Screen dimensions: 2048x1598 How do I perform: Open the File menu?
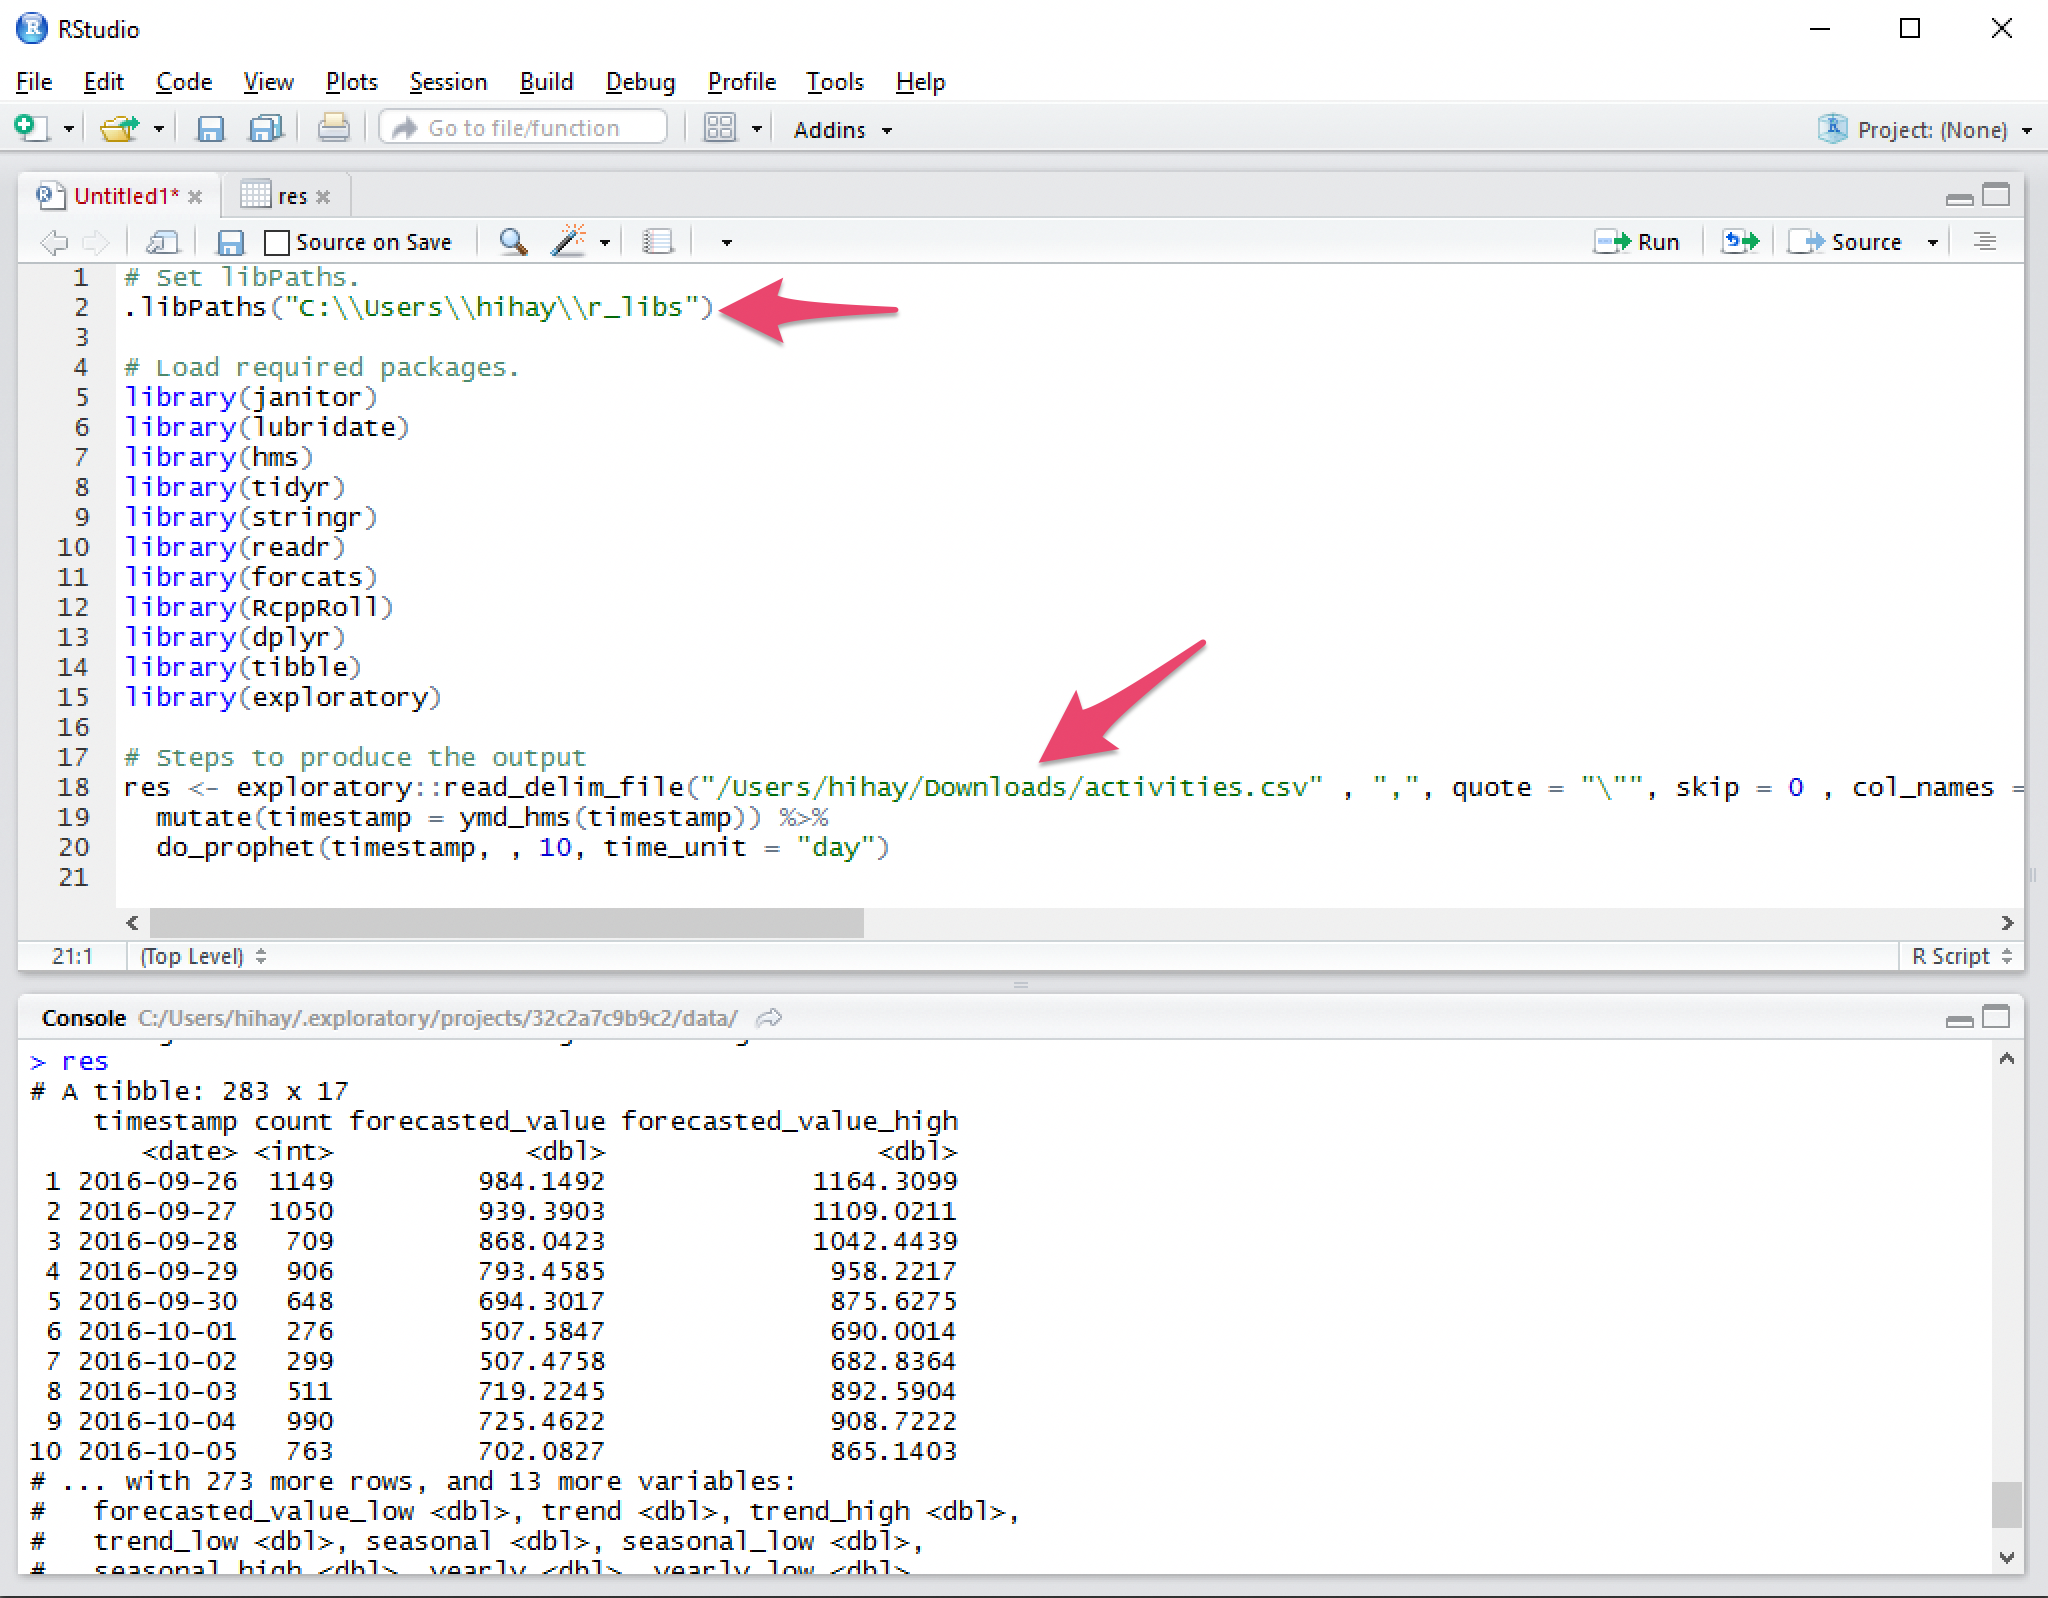pos(34,82)
